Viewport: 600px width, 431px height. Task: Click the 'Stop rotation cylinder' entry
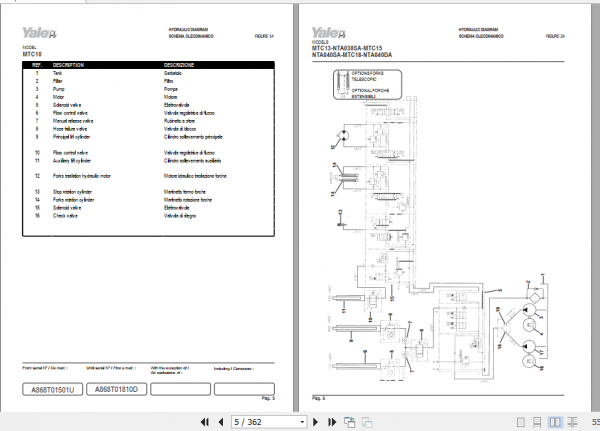tap(72, 192)
